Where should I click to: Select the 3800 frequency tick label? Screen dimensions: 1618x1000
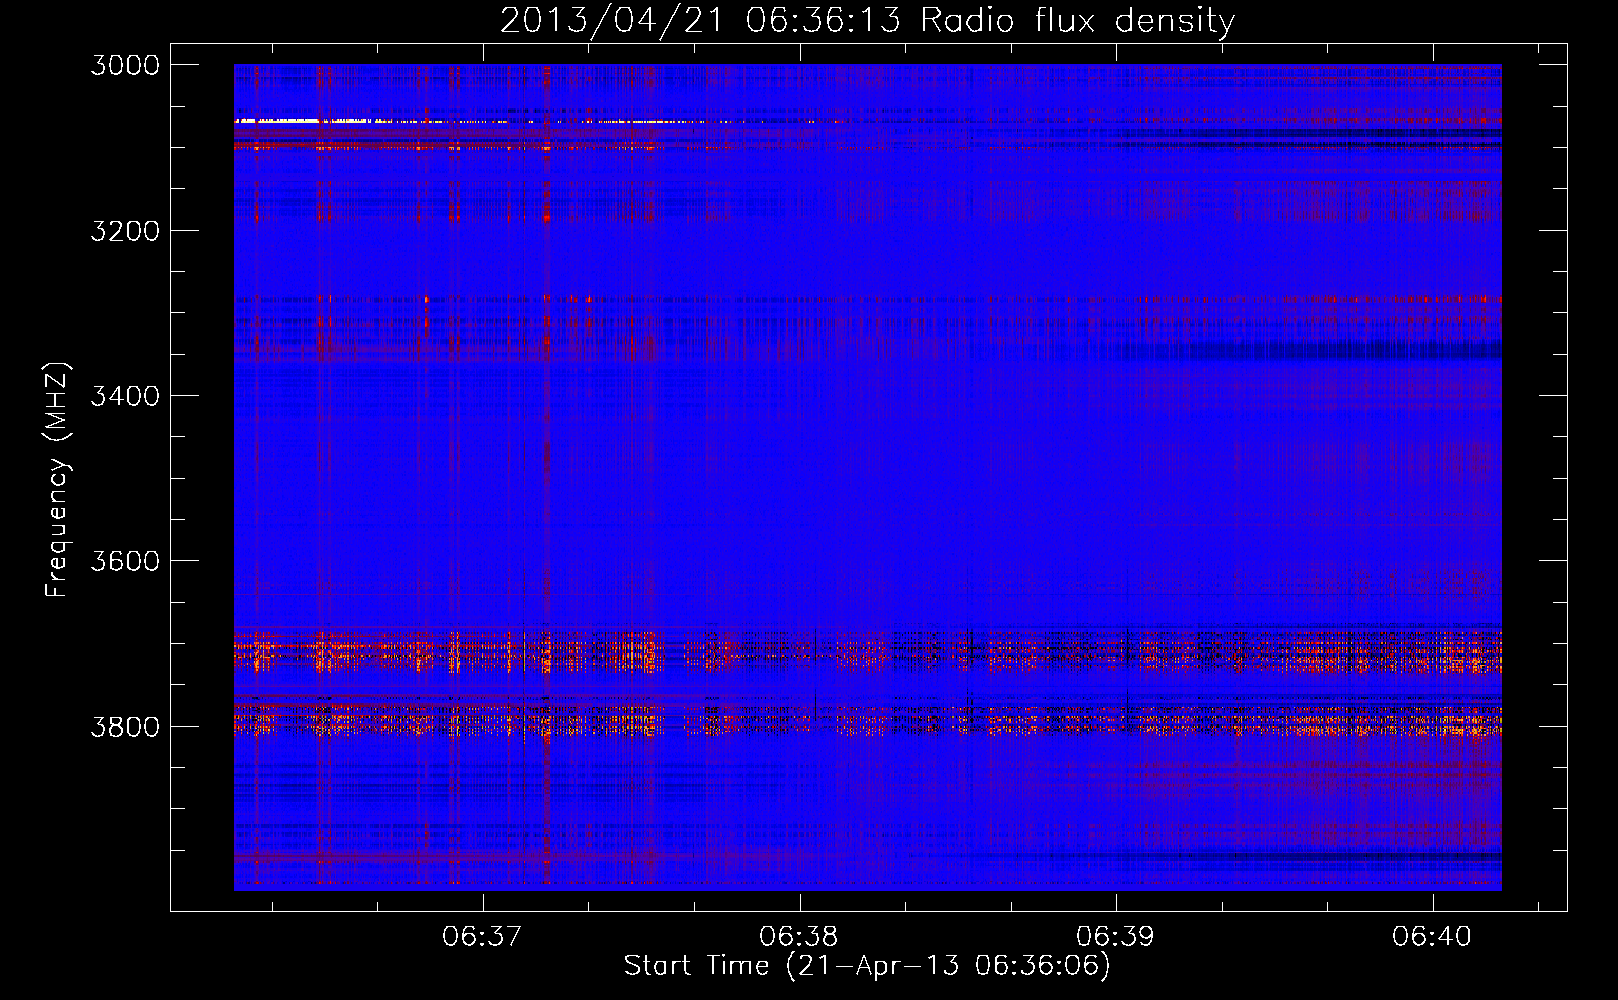tap(125, 726)
